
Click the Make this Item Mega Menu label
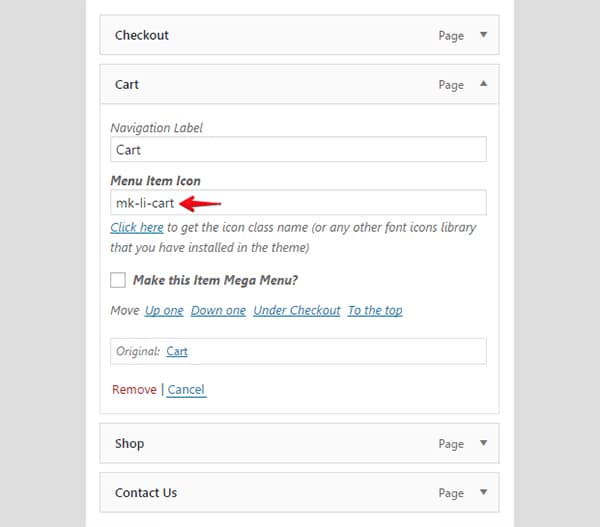click(215, 280)
